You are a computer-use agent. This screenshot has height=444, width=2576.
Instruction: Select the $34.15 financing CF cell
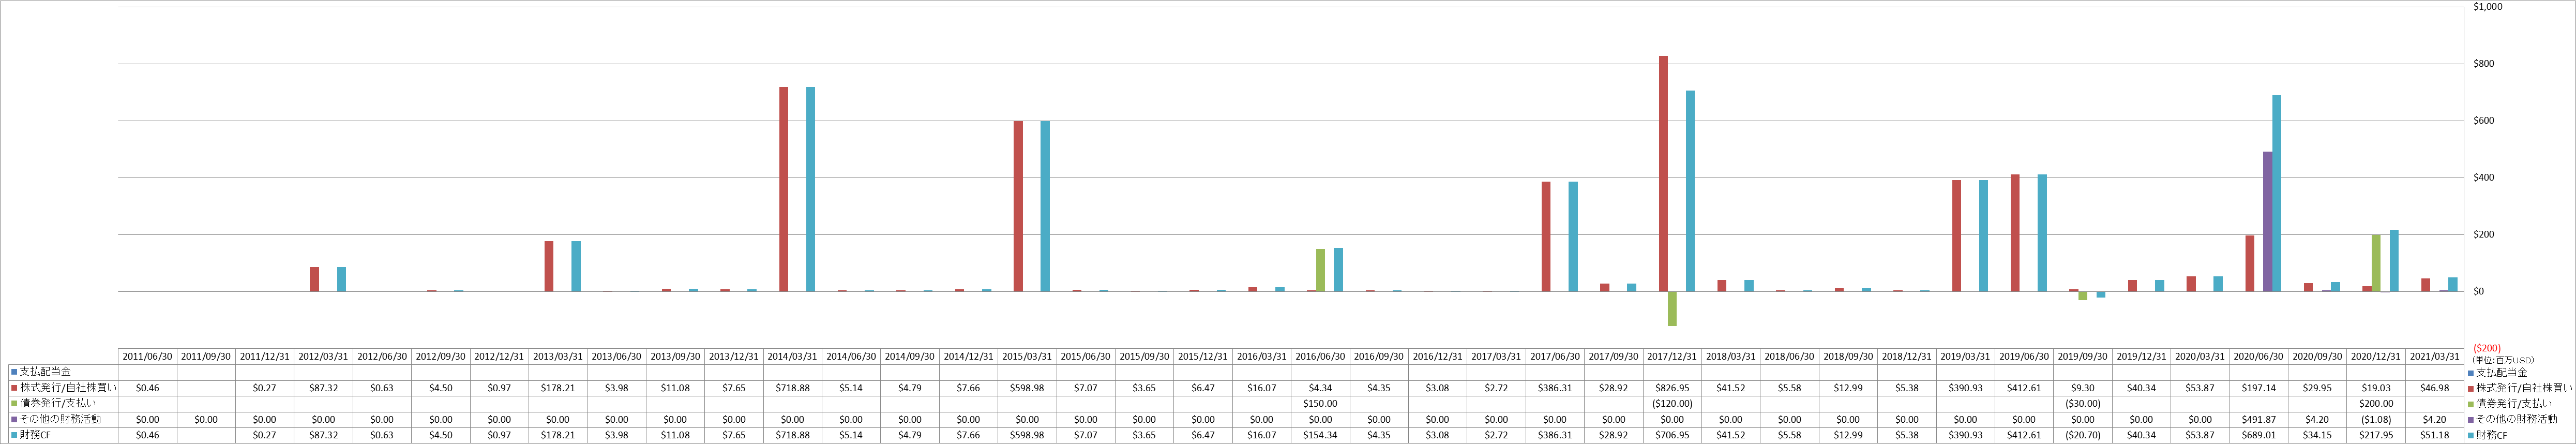pyautogui.click(x=2318, y=436)
